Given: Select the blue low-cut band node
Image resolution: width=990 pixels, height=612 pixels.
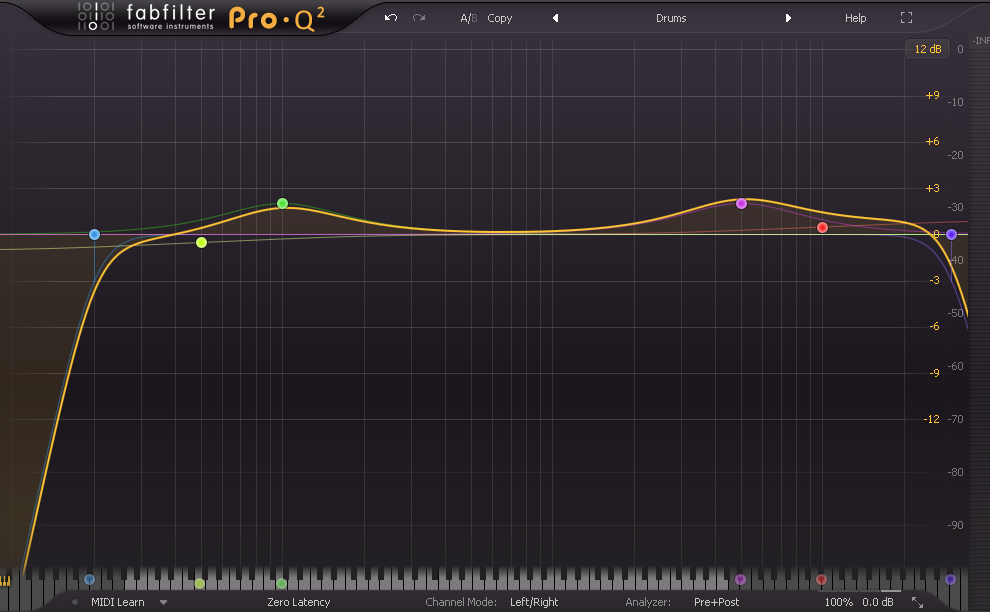Looking at the screenshot, I should click(x=94, y=234).
